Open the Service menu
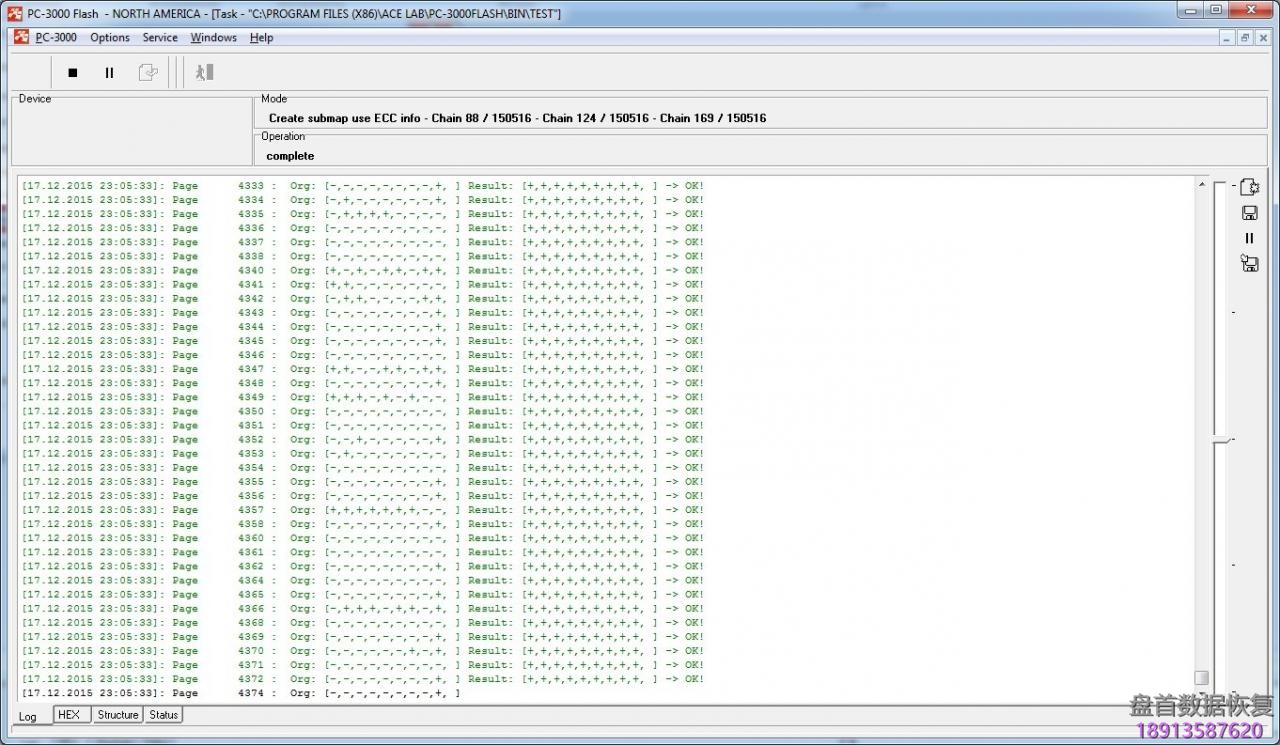 click(160, 38)
